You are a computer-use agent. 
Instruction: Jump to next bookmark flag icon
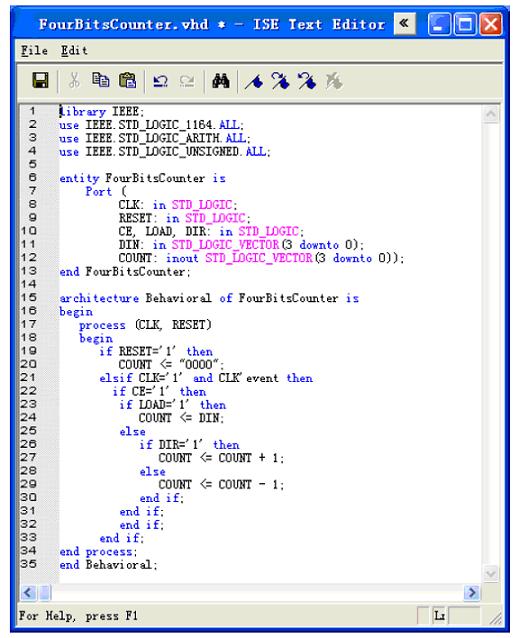[x=281, y=81]
